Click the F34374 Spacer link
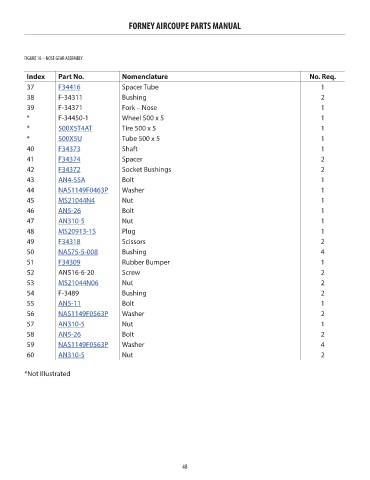The height and width of the screenshot is (480, 370). pyautogui.click(x=69, y=159)
